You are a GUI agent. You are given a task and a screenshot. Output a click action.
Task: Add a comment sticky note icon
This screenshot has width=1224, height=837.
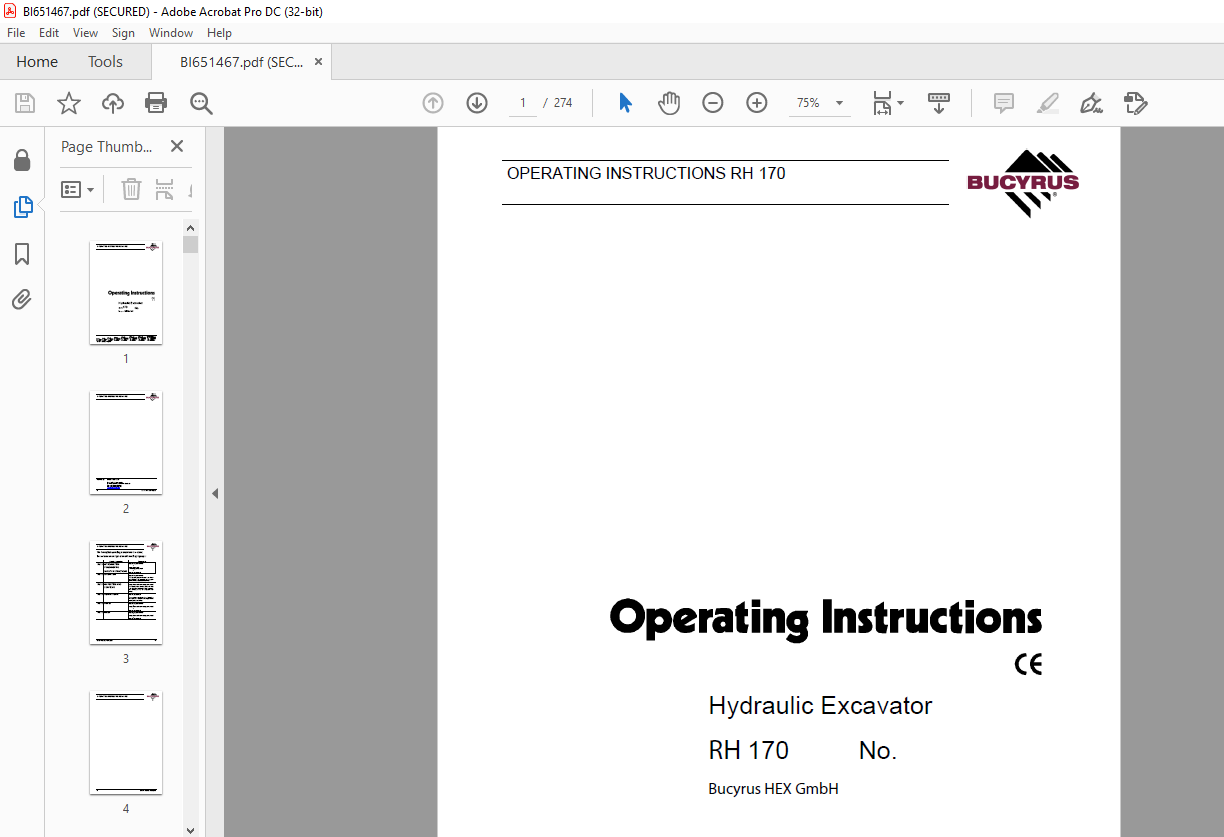[x=1003, y=103]
